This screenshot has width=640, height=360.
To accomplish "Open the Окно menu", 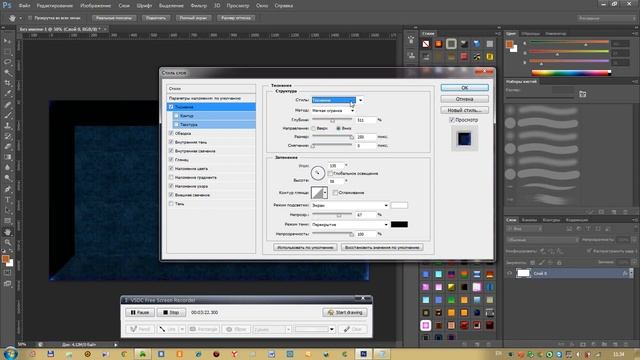I will [262, 6].
